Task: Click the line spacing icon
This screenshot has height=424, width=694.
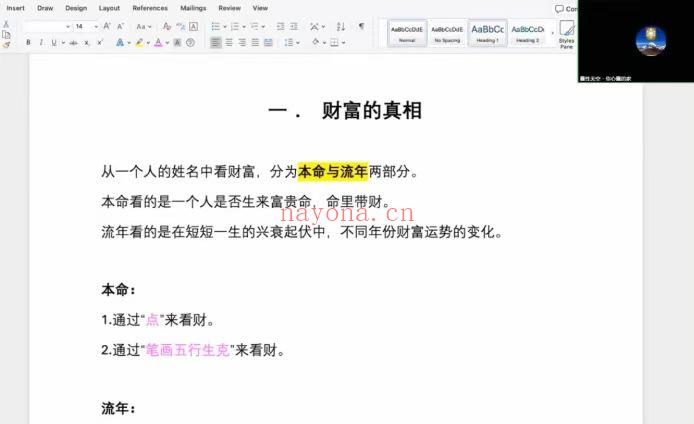Action: (289, 42)
